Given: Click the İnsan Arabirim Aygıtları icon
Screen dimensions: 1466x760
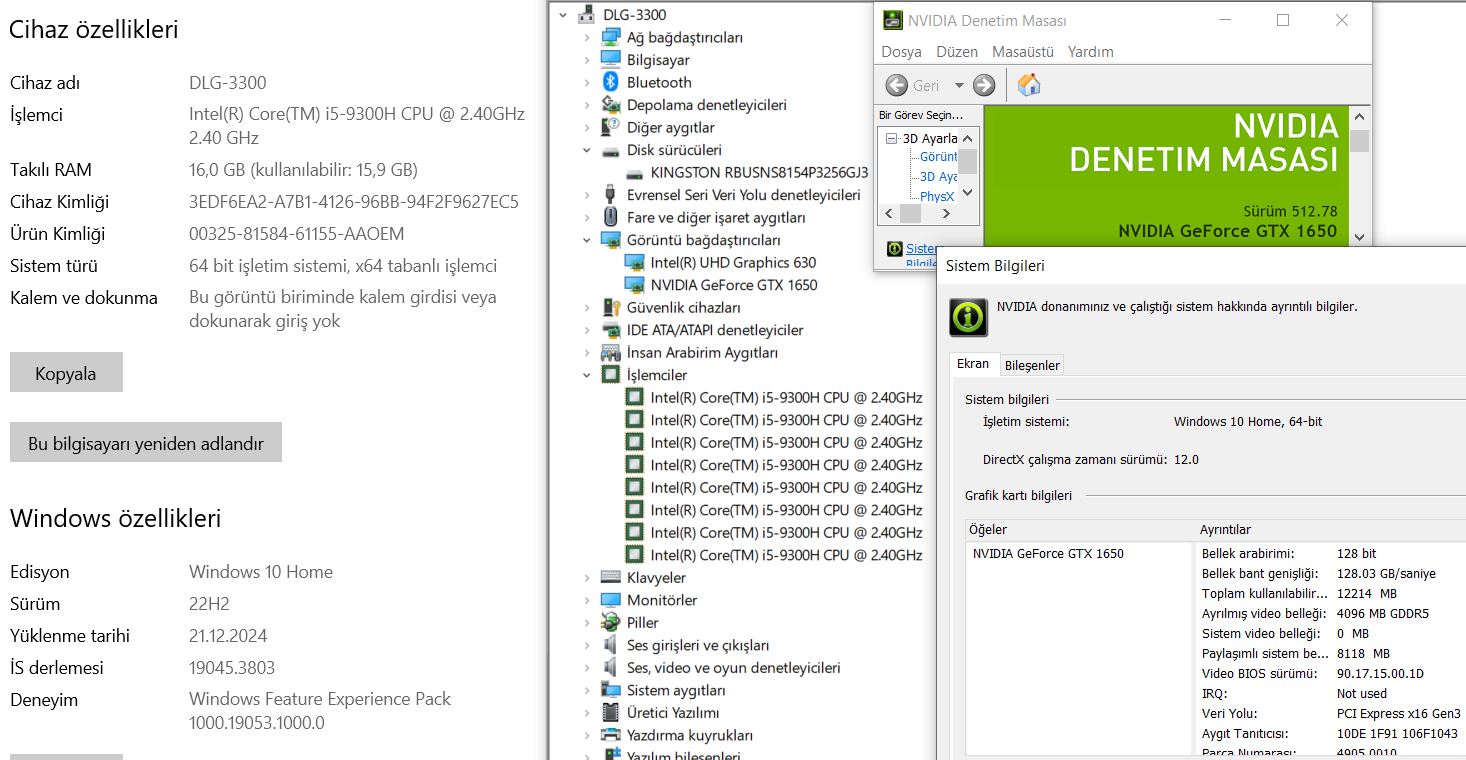Looking at the screenshot, I should 611,352.
